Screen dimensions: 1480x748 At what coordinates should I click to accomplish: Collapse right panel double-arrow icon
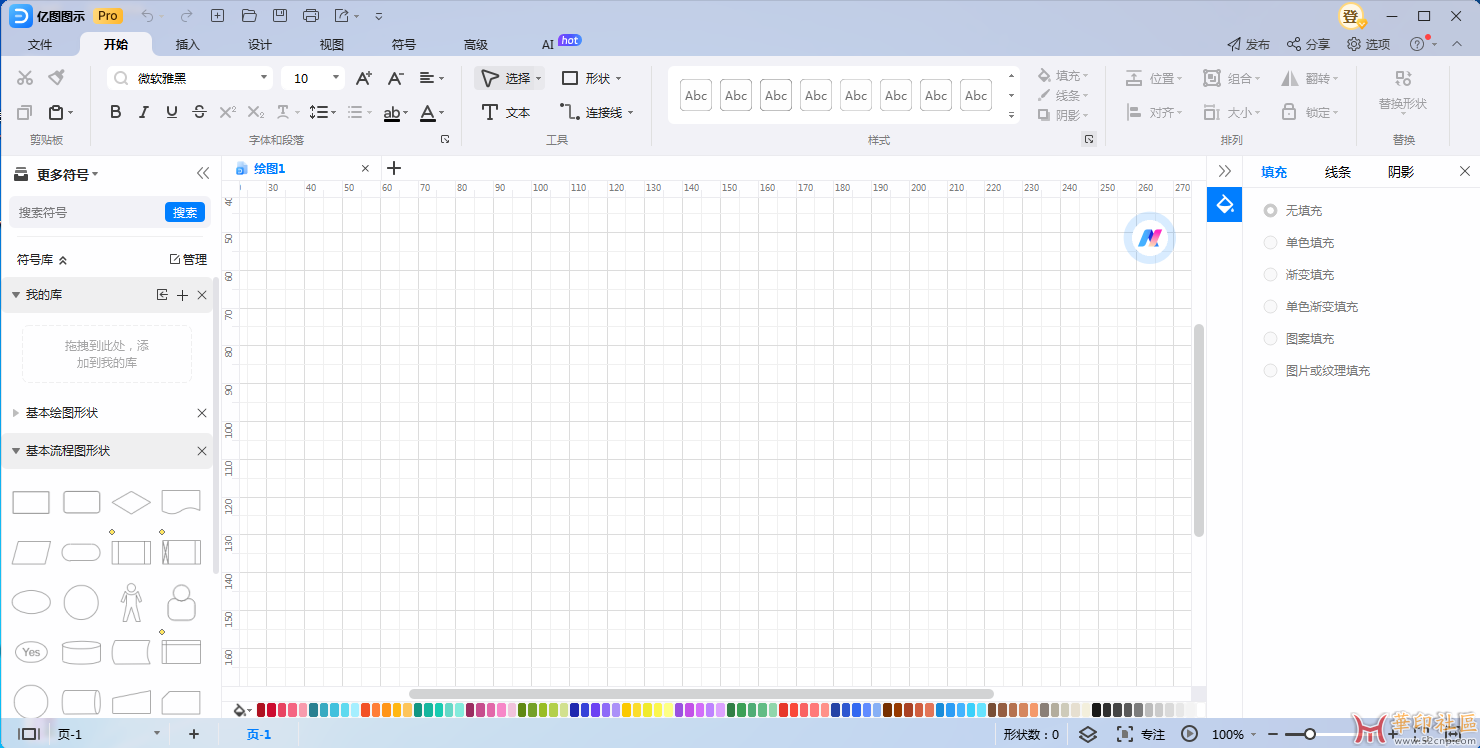tap(1224, 172)
